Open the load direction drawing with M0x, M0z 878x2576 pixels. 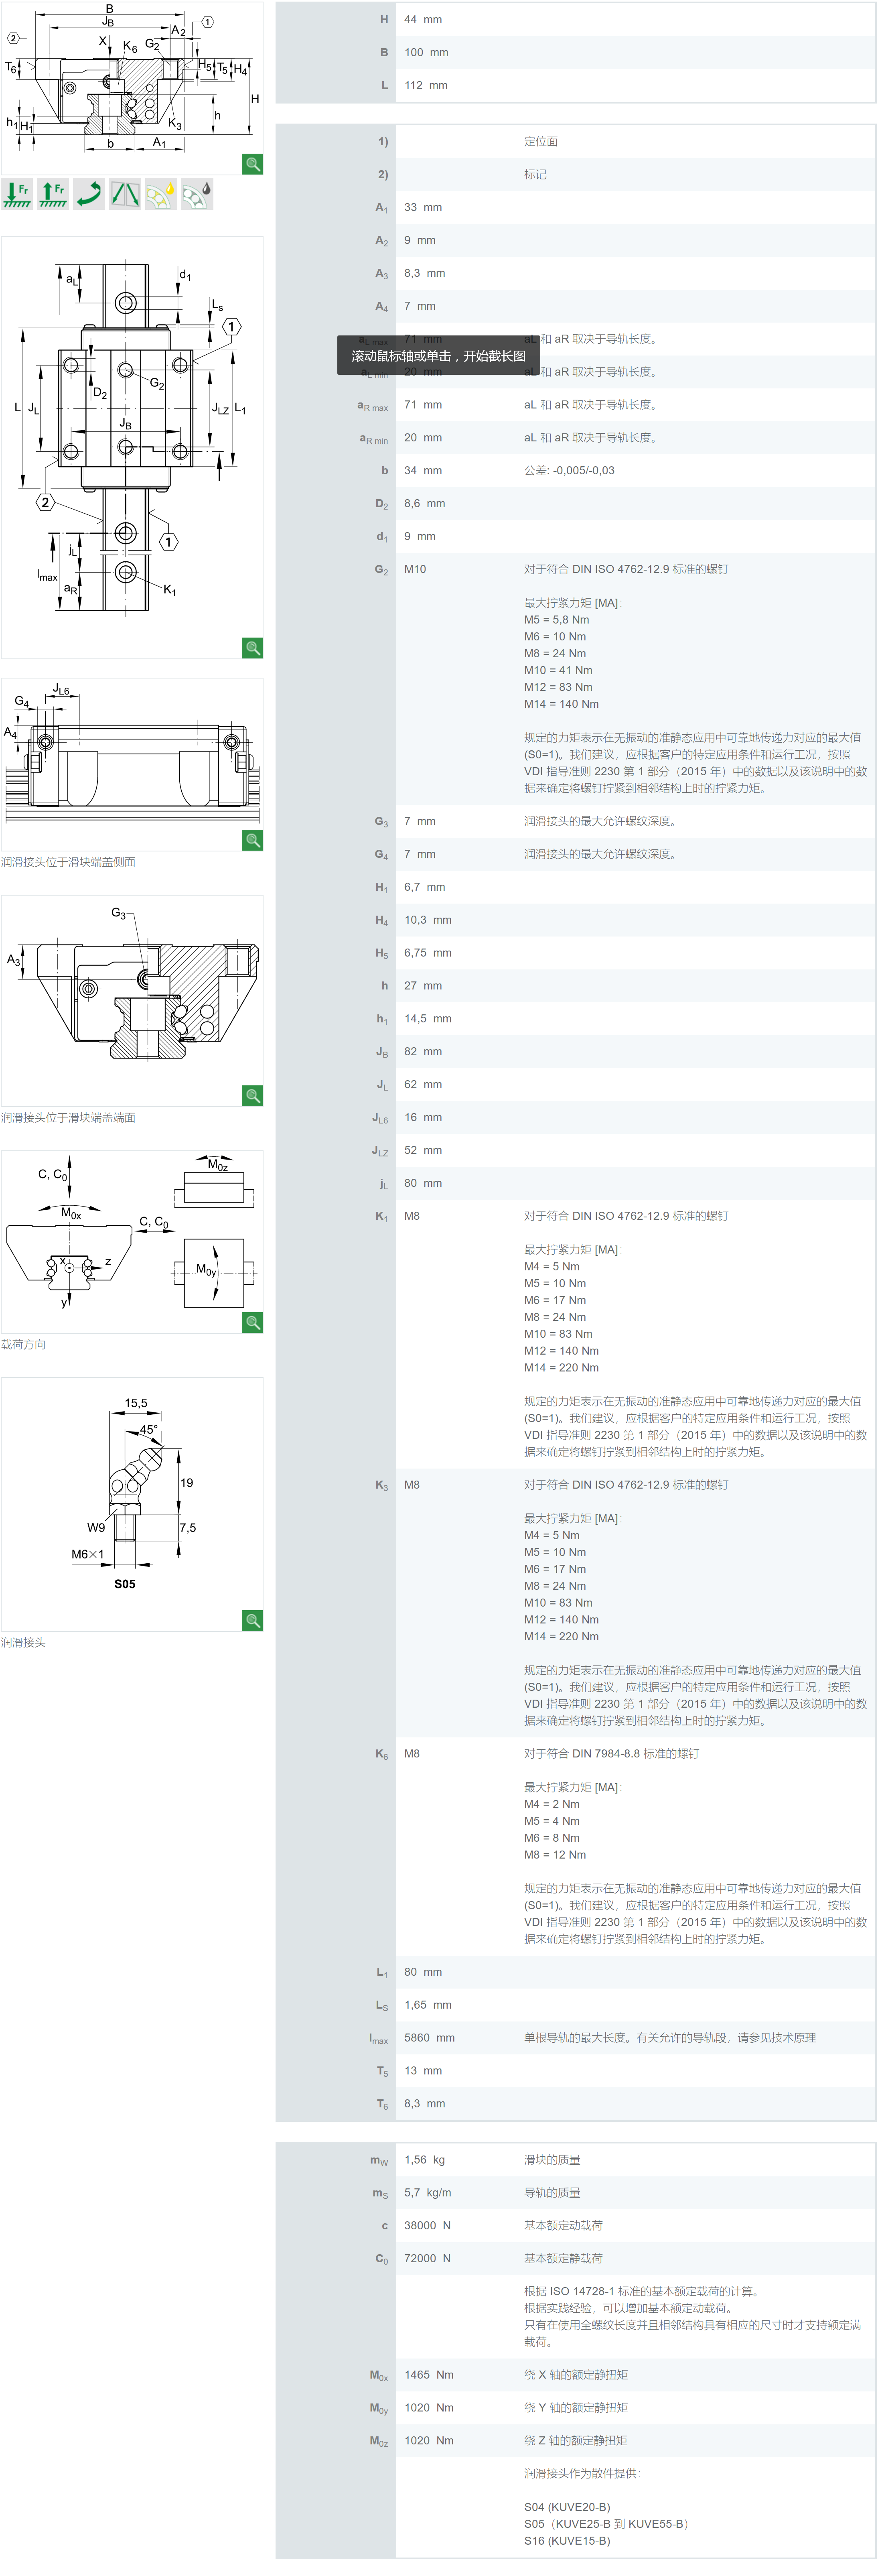[x=132, y=1242]
